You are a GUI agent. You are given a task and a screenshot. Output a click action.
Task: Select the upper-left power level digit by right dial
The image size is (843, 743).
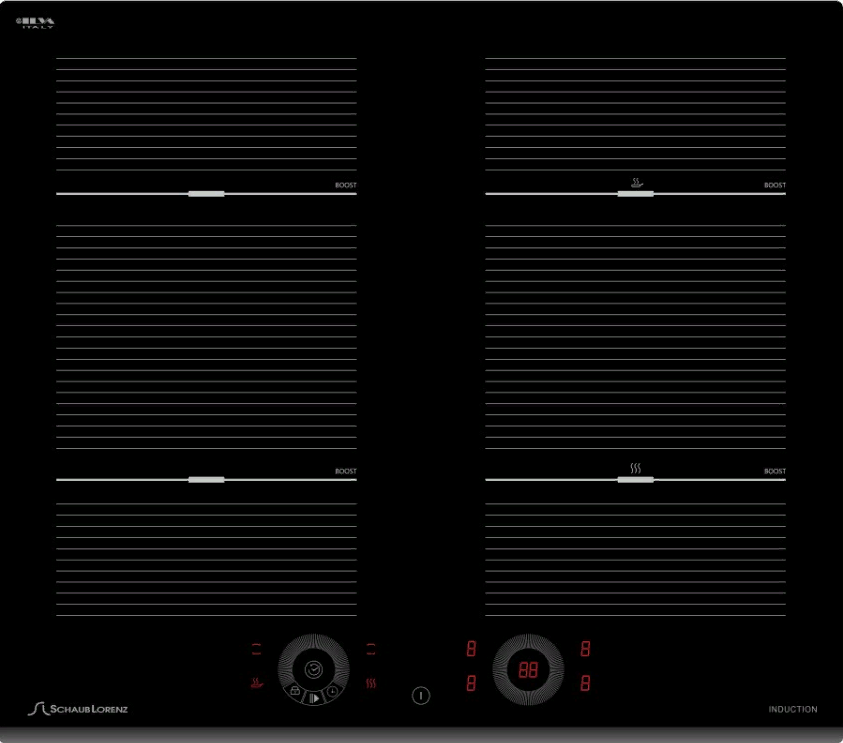pyautogui.click(x=471, y=649)
